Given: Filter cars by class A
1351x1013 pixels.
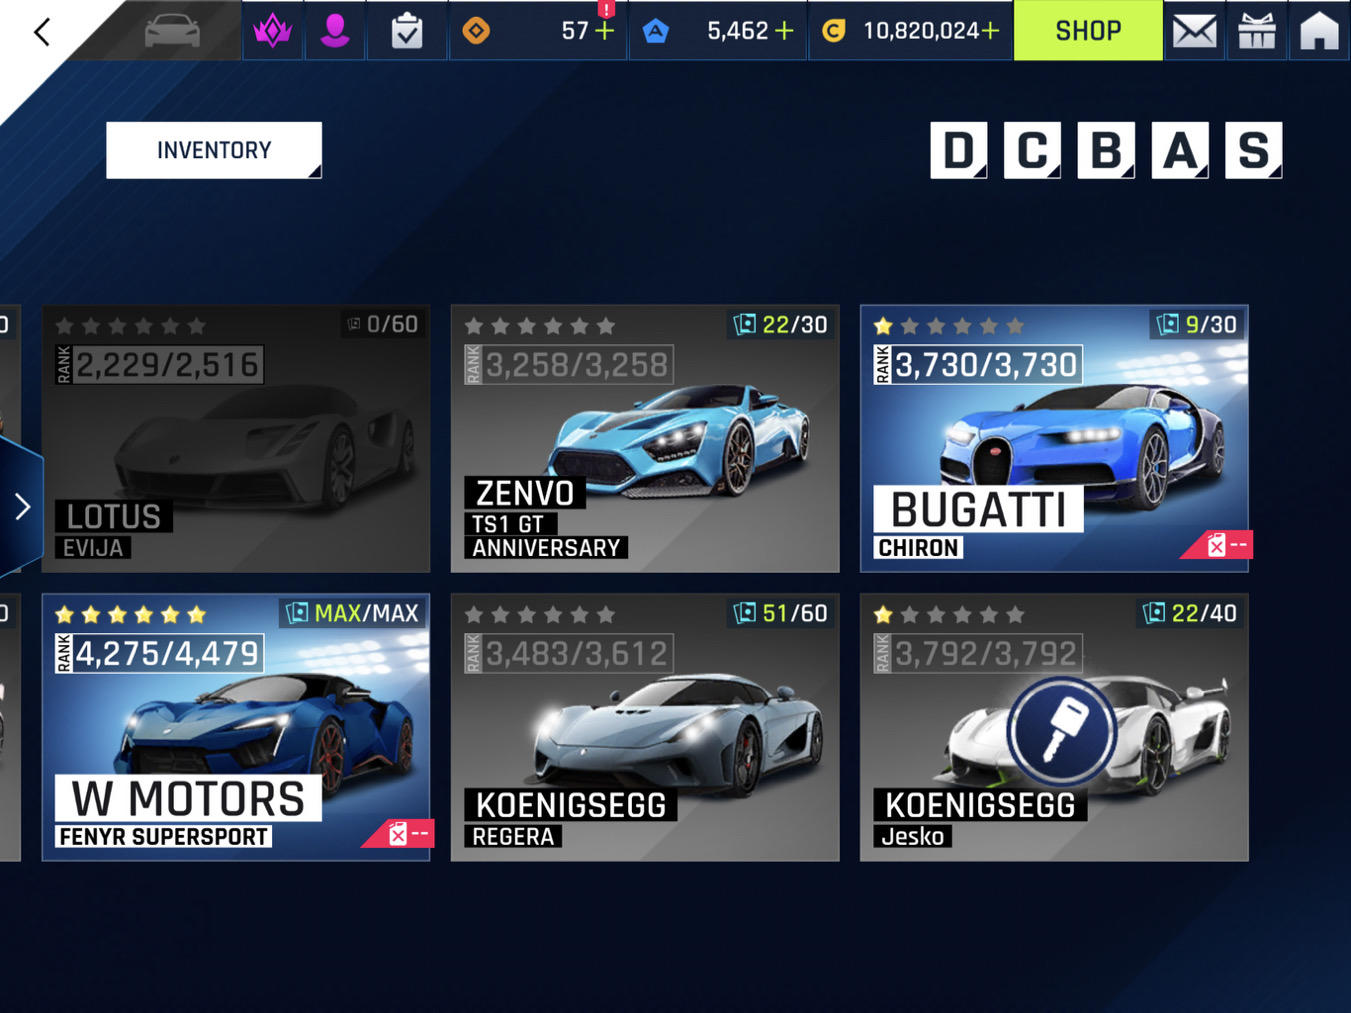Looking at the screenshot, I should pos(1180,150).
